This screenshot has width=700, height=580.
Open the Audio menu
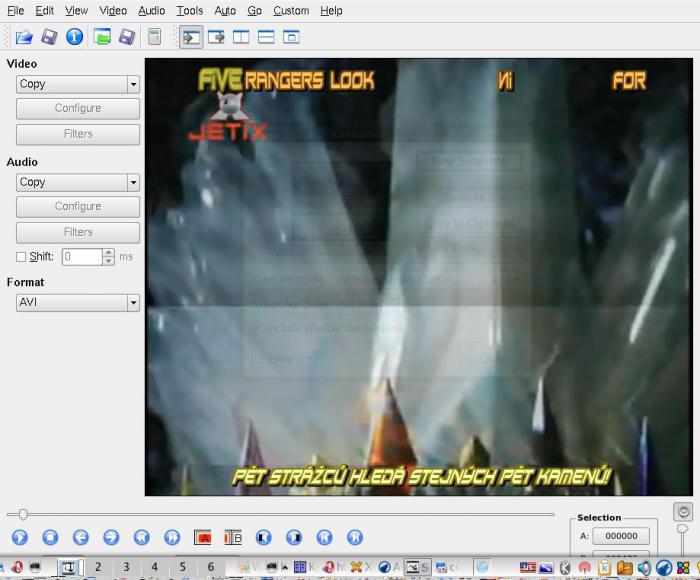[151, 11]
